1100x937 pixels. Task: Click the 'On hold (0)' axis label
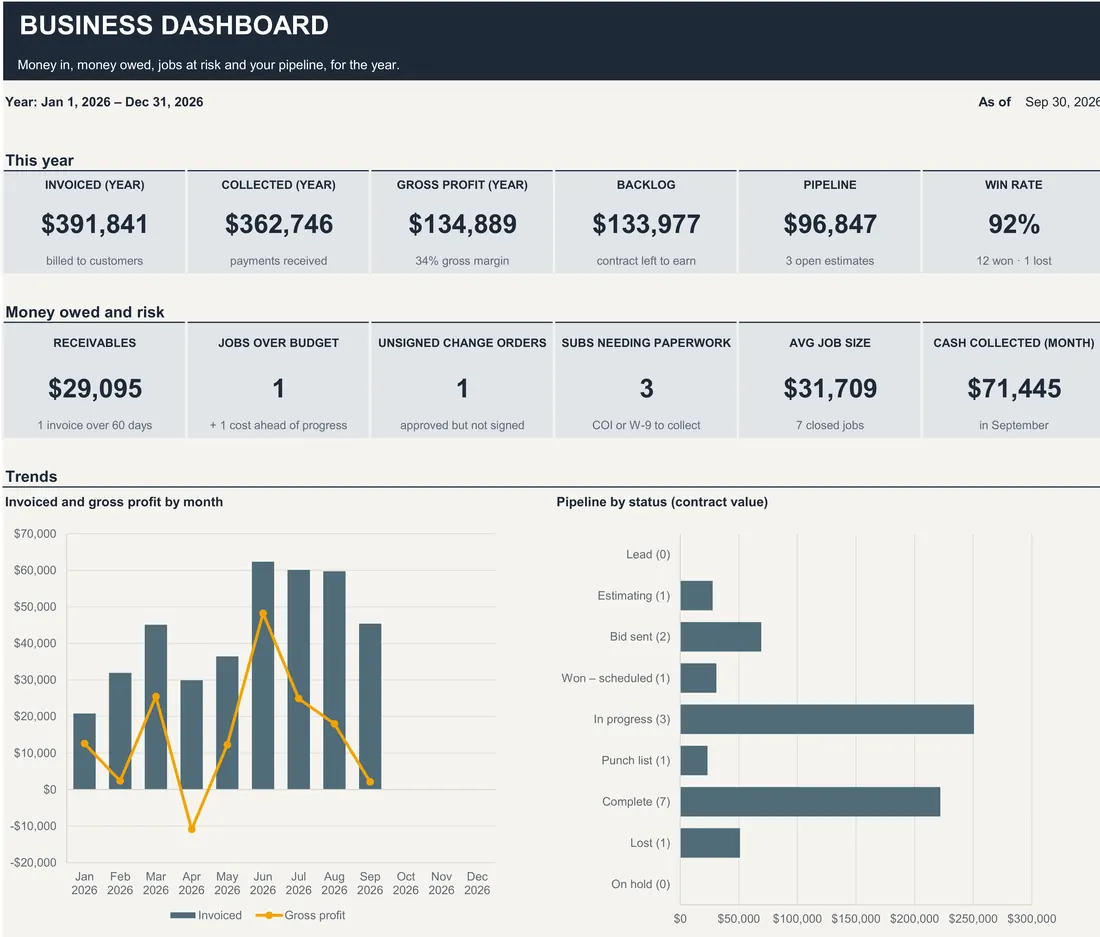pos(640,884)
